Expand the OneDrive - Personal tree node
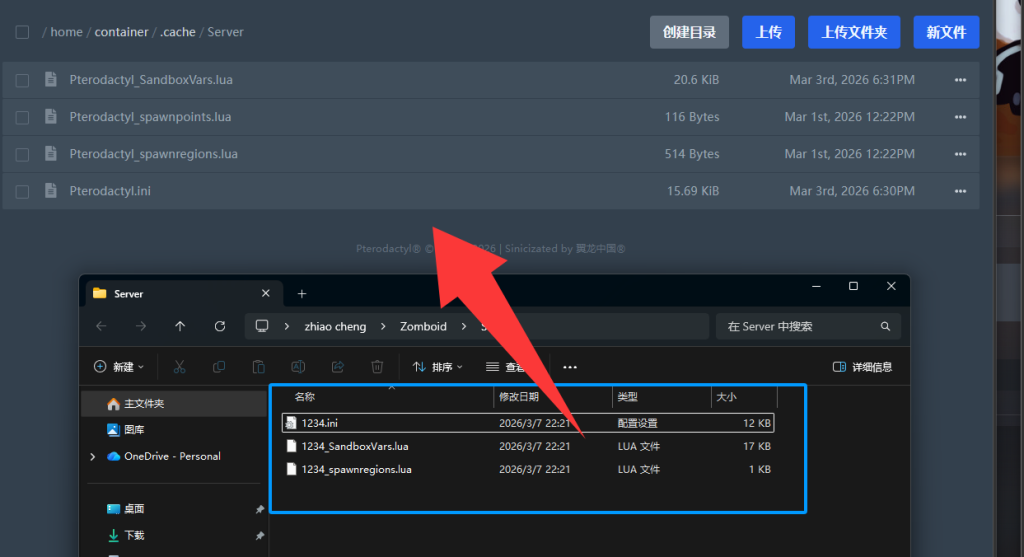 coord(93,456)
